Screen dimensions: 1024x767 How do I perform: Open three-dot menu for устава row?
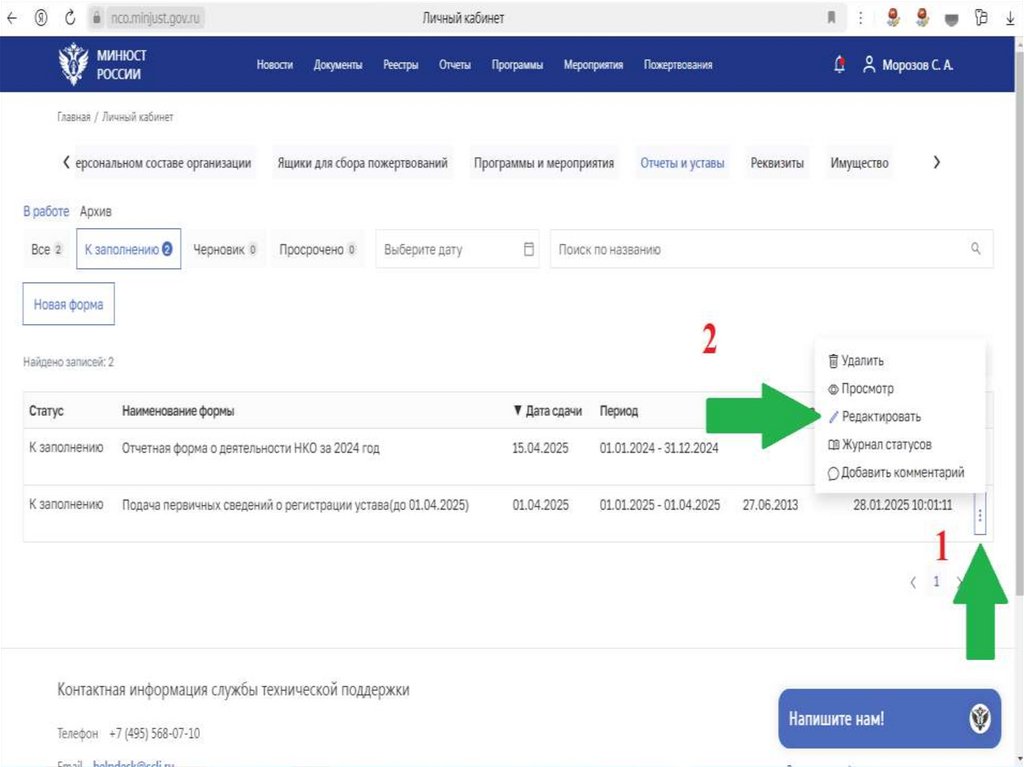pos(980,515)
